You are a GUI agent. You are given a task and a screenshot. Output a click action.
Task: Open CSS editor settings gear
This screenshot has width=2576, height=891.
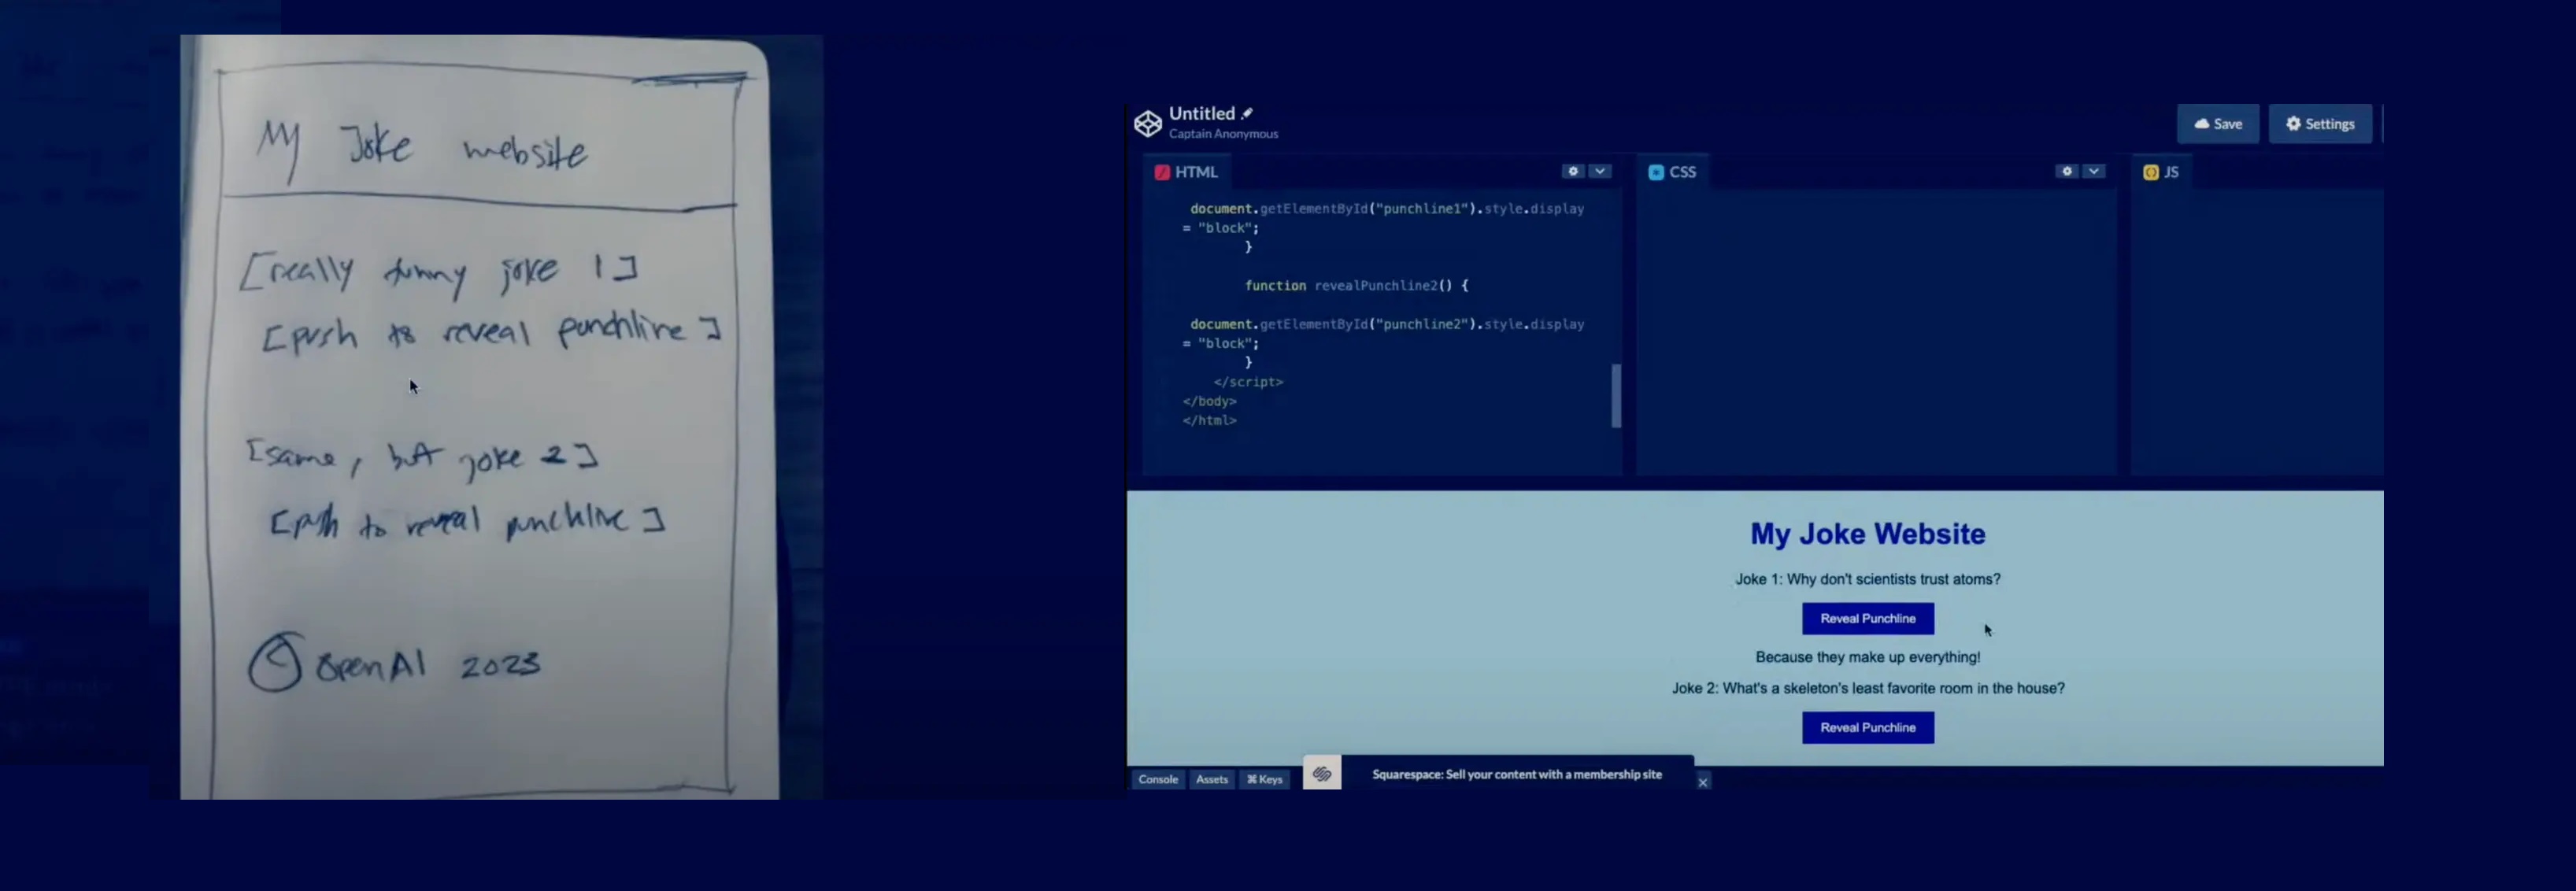[2067, 171]
